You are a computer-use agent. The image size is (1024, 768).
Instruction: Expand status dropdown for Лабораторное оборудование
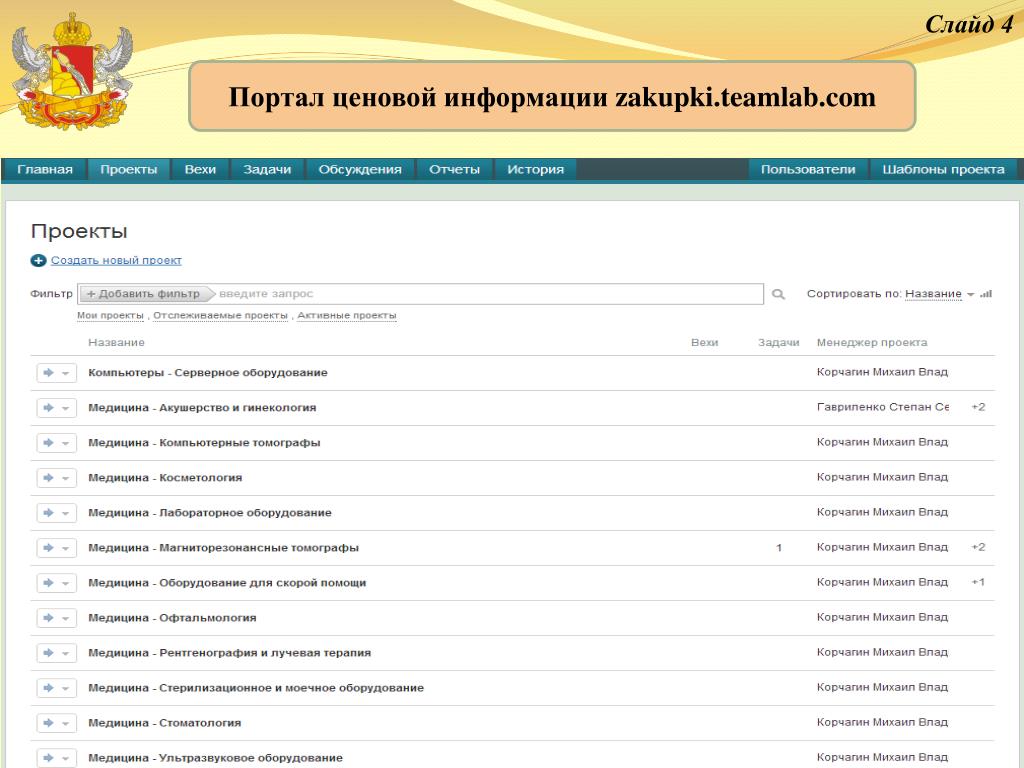click(65, 513)
